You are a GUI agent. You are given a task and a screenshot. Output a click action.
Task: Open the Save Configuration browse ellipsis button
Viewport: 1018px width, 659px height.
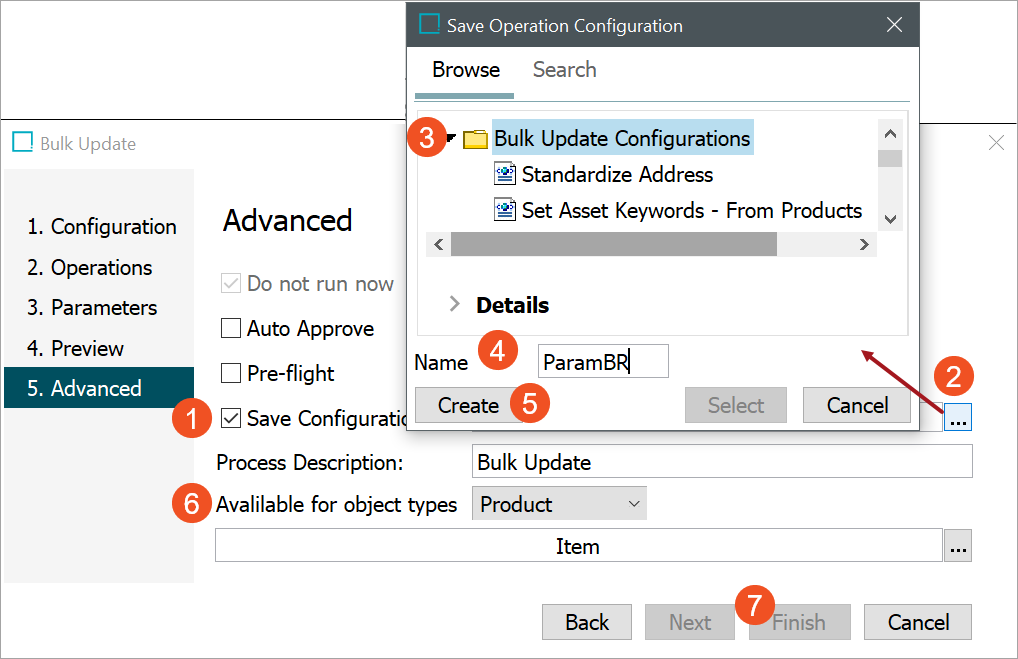point(958,417)
